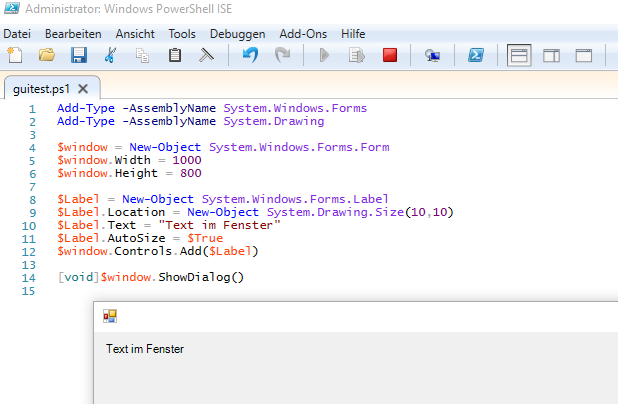Clear the console pane via toolbar icon
The width and height of the screenshot is (618, 404).
pyautogui.click(x=207, y=56)
